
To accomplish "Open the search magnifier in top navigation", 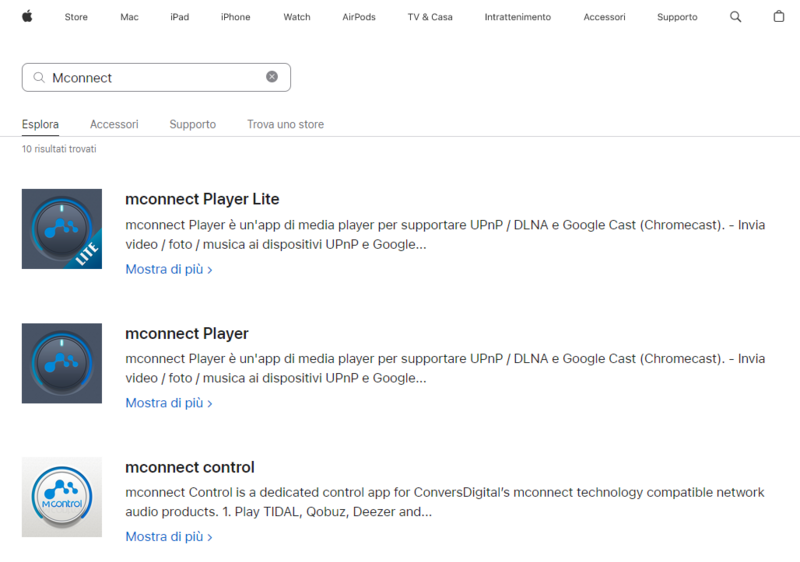I will (x=736, y=17).
